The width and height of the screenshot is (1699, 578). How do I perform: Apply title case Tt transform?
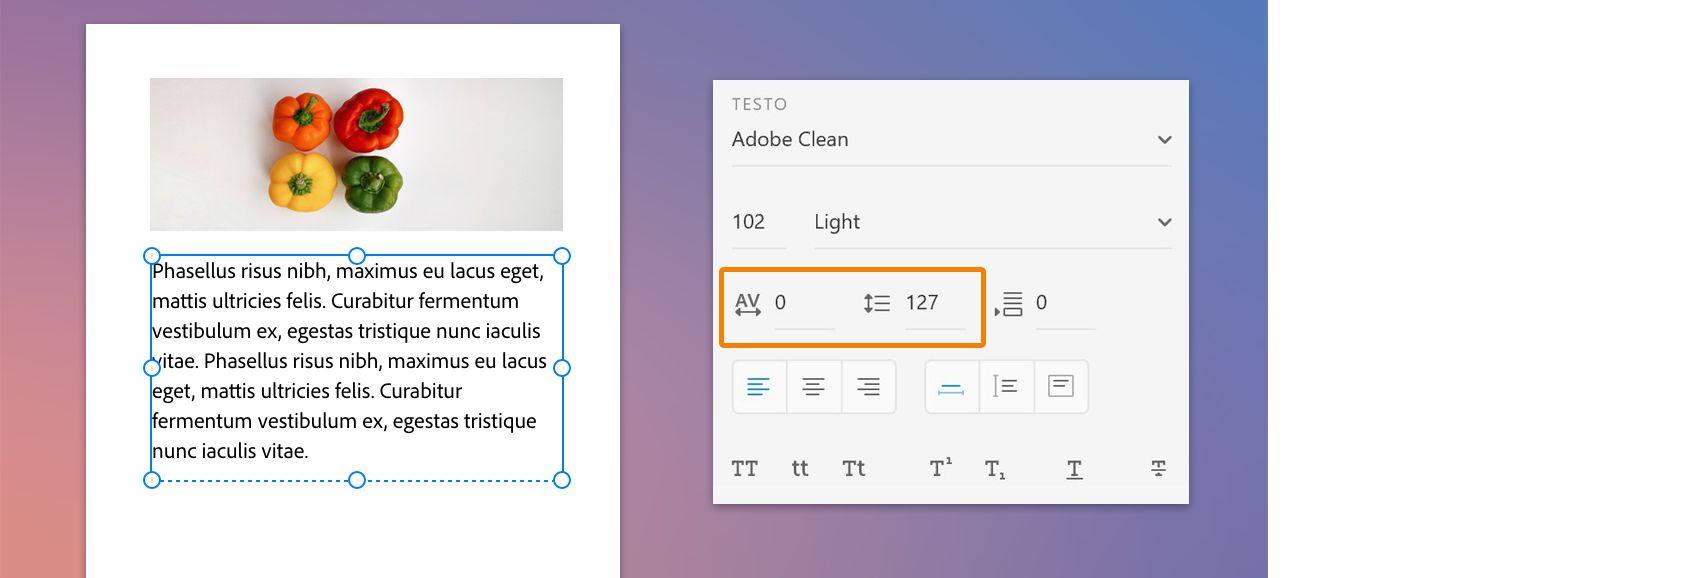[x=854, y=469]
